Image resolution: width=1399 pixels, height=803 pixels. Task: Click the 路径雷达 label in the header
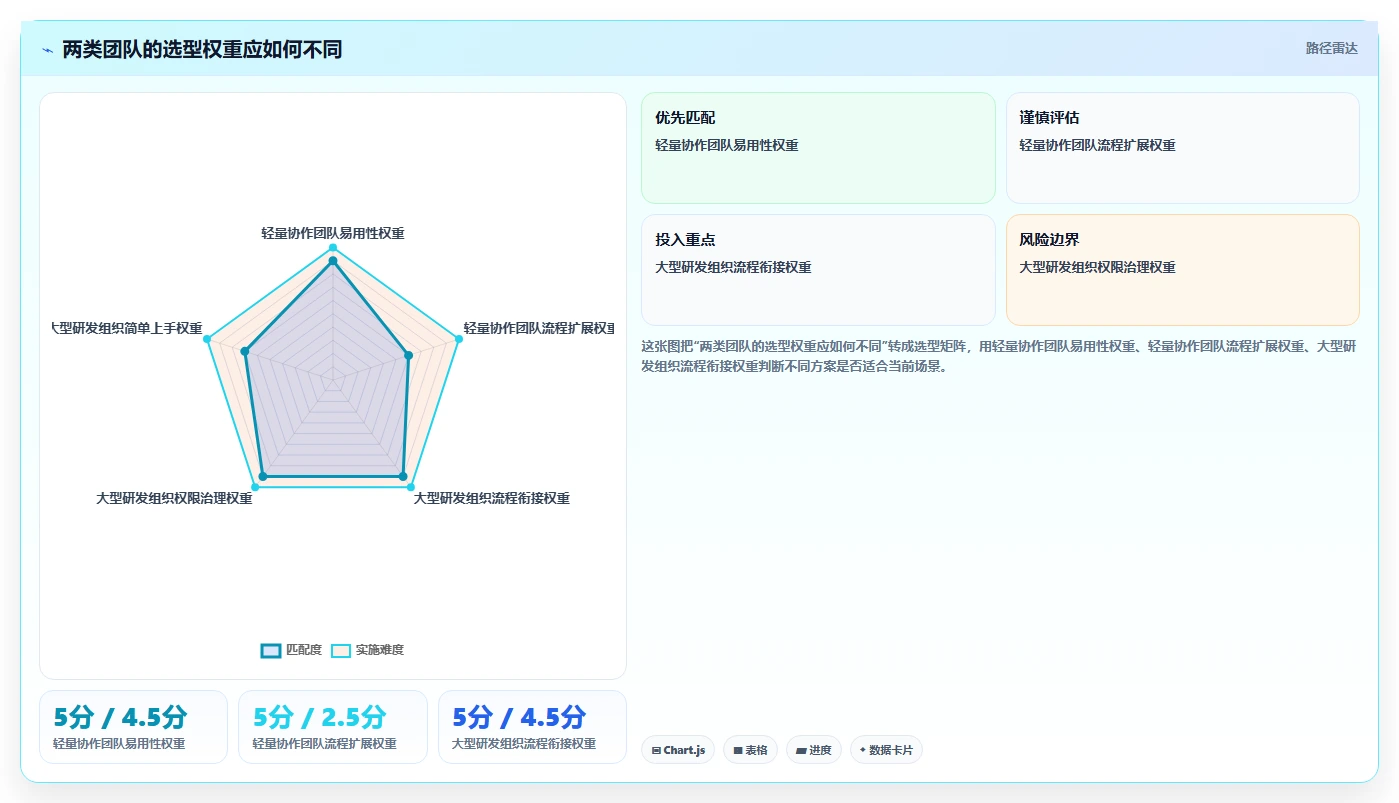point(1331,48)
